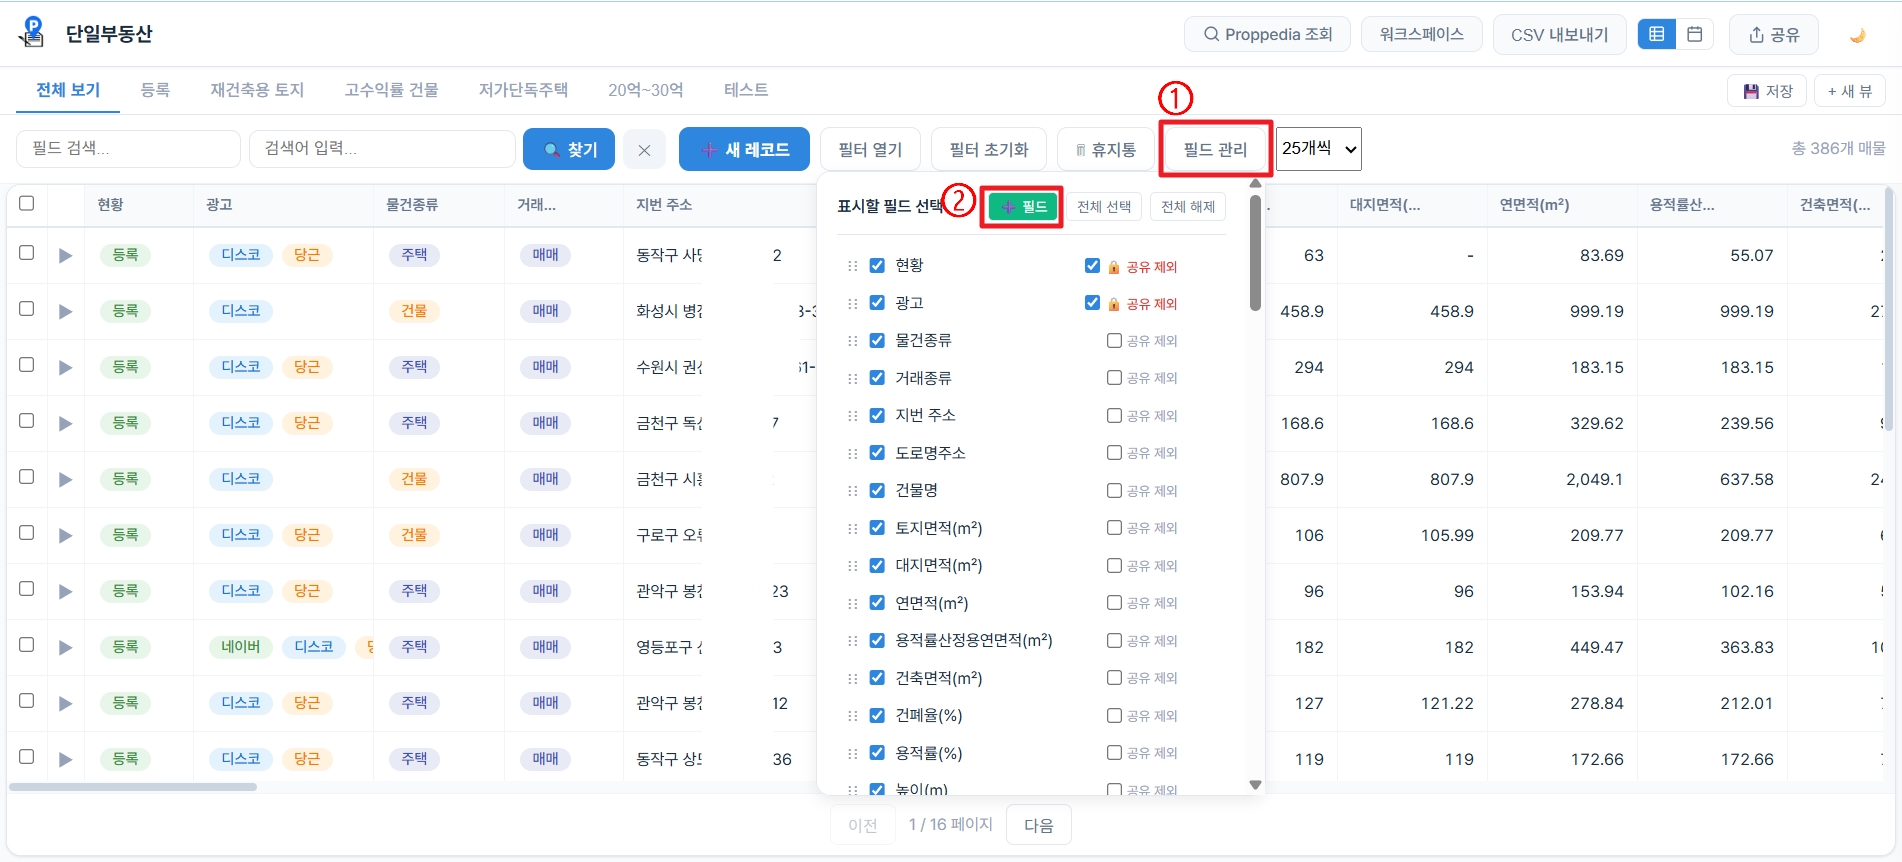
Task: Click the 네이버 ad badge
Action: pyautogui.click(x=241, y=647)
